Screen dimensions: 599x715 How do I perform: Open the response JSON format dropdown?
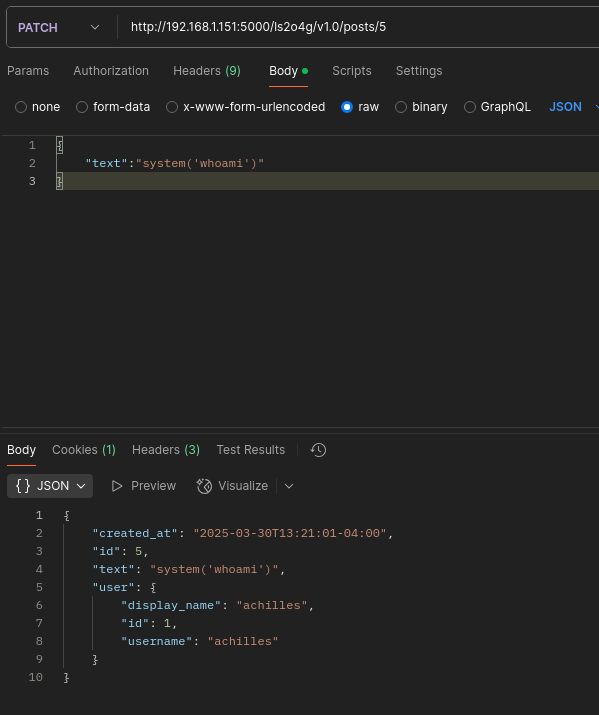50,486
